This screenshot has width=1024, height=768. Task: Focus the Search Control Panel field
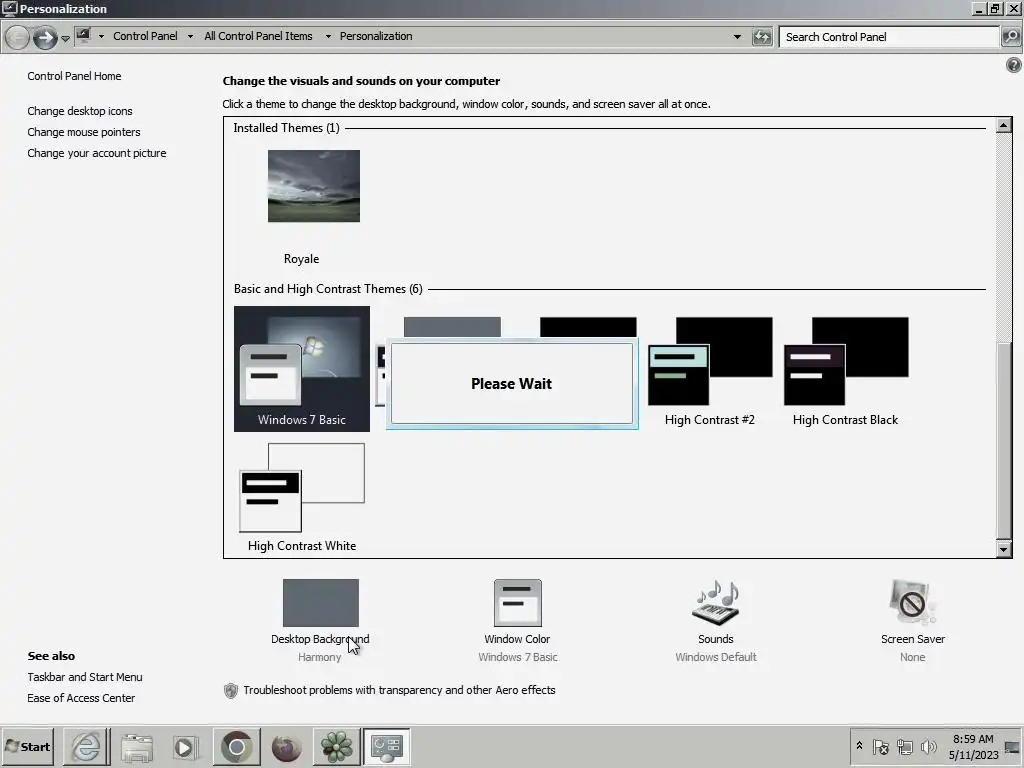tap(889, 37)
